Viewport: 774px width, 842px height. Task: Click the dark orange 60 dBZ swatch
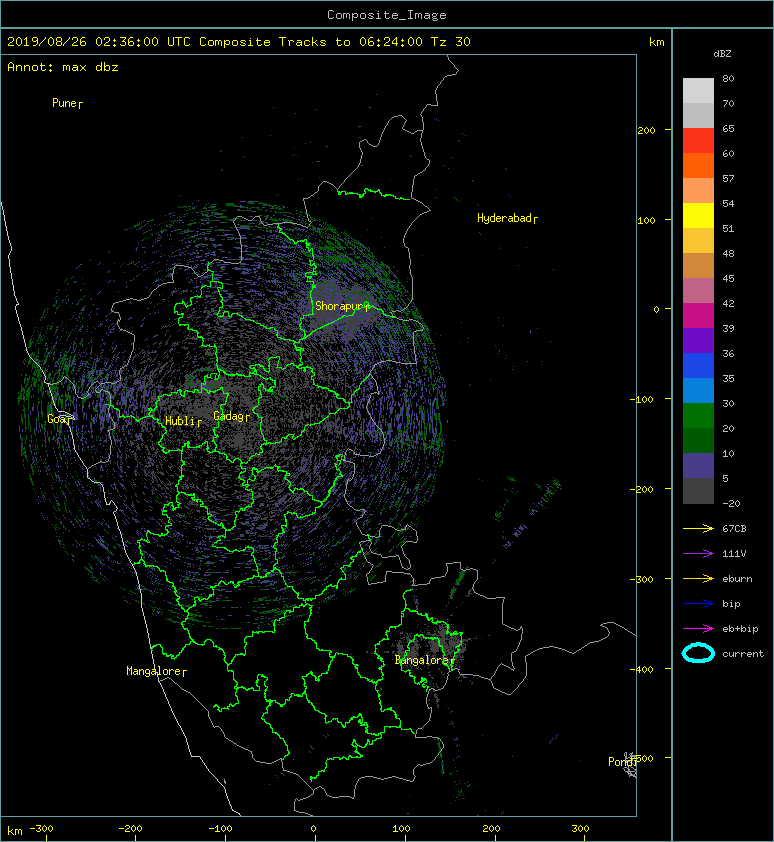(x=698, y=165)
